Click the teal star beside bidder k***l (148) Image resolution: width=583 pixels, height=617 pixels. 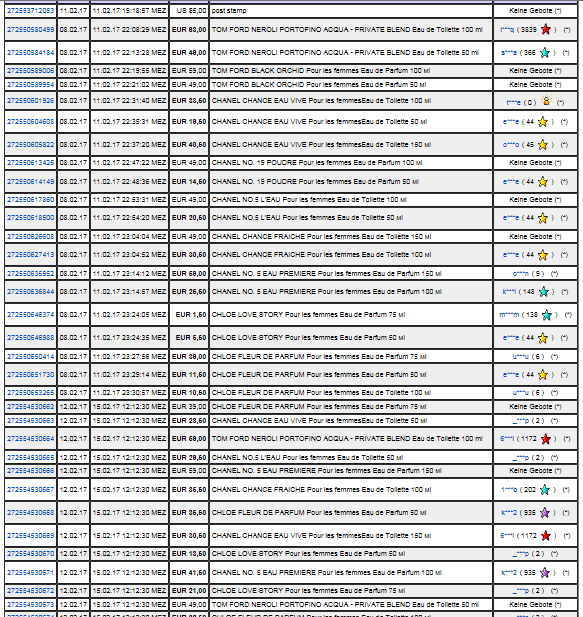[544, 292]
